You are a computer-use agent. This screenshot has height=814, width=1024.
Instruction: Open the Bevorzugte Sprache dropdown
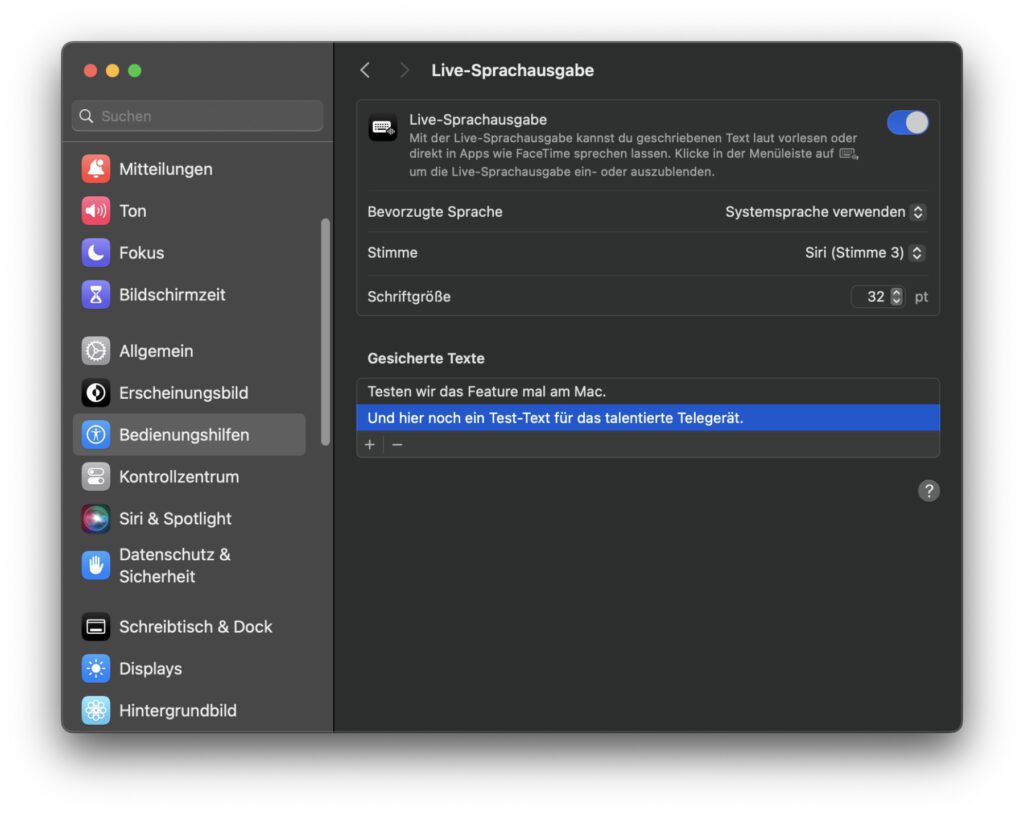(825, 212)
